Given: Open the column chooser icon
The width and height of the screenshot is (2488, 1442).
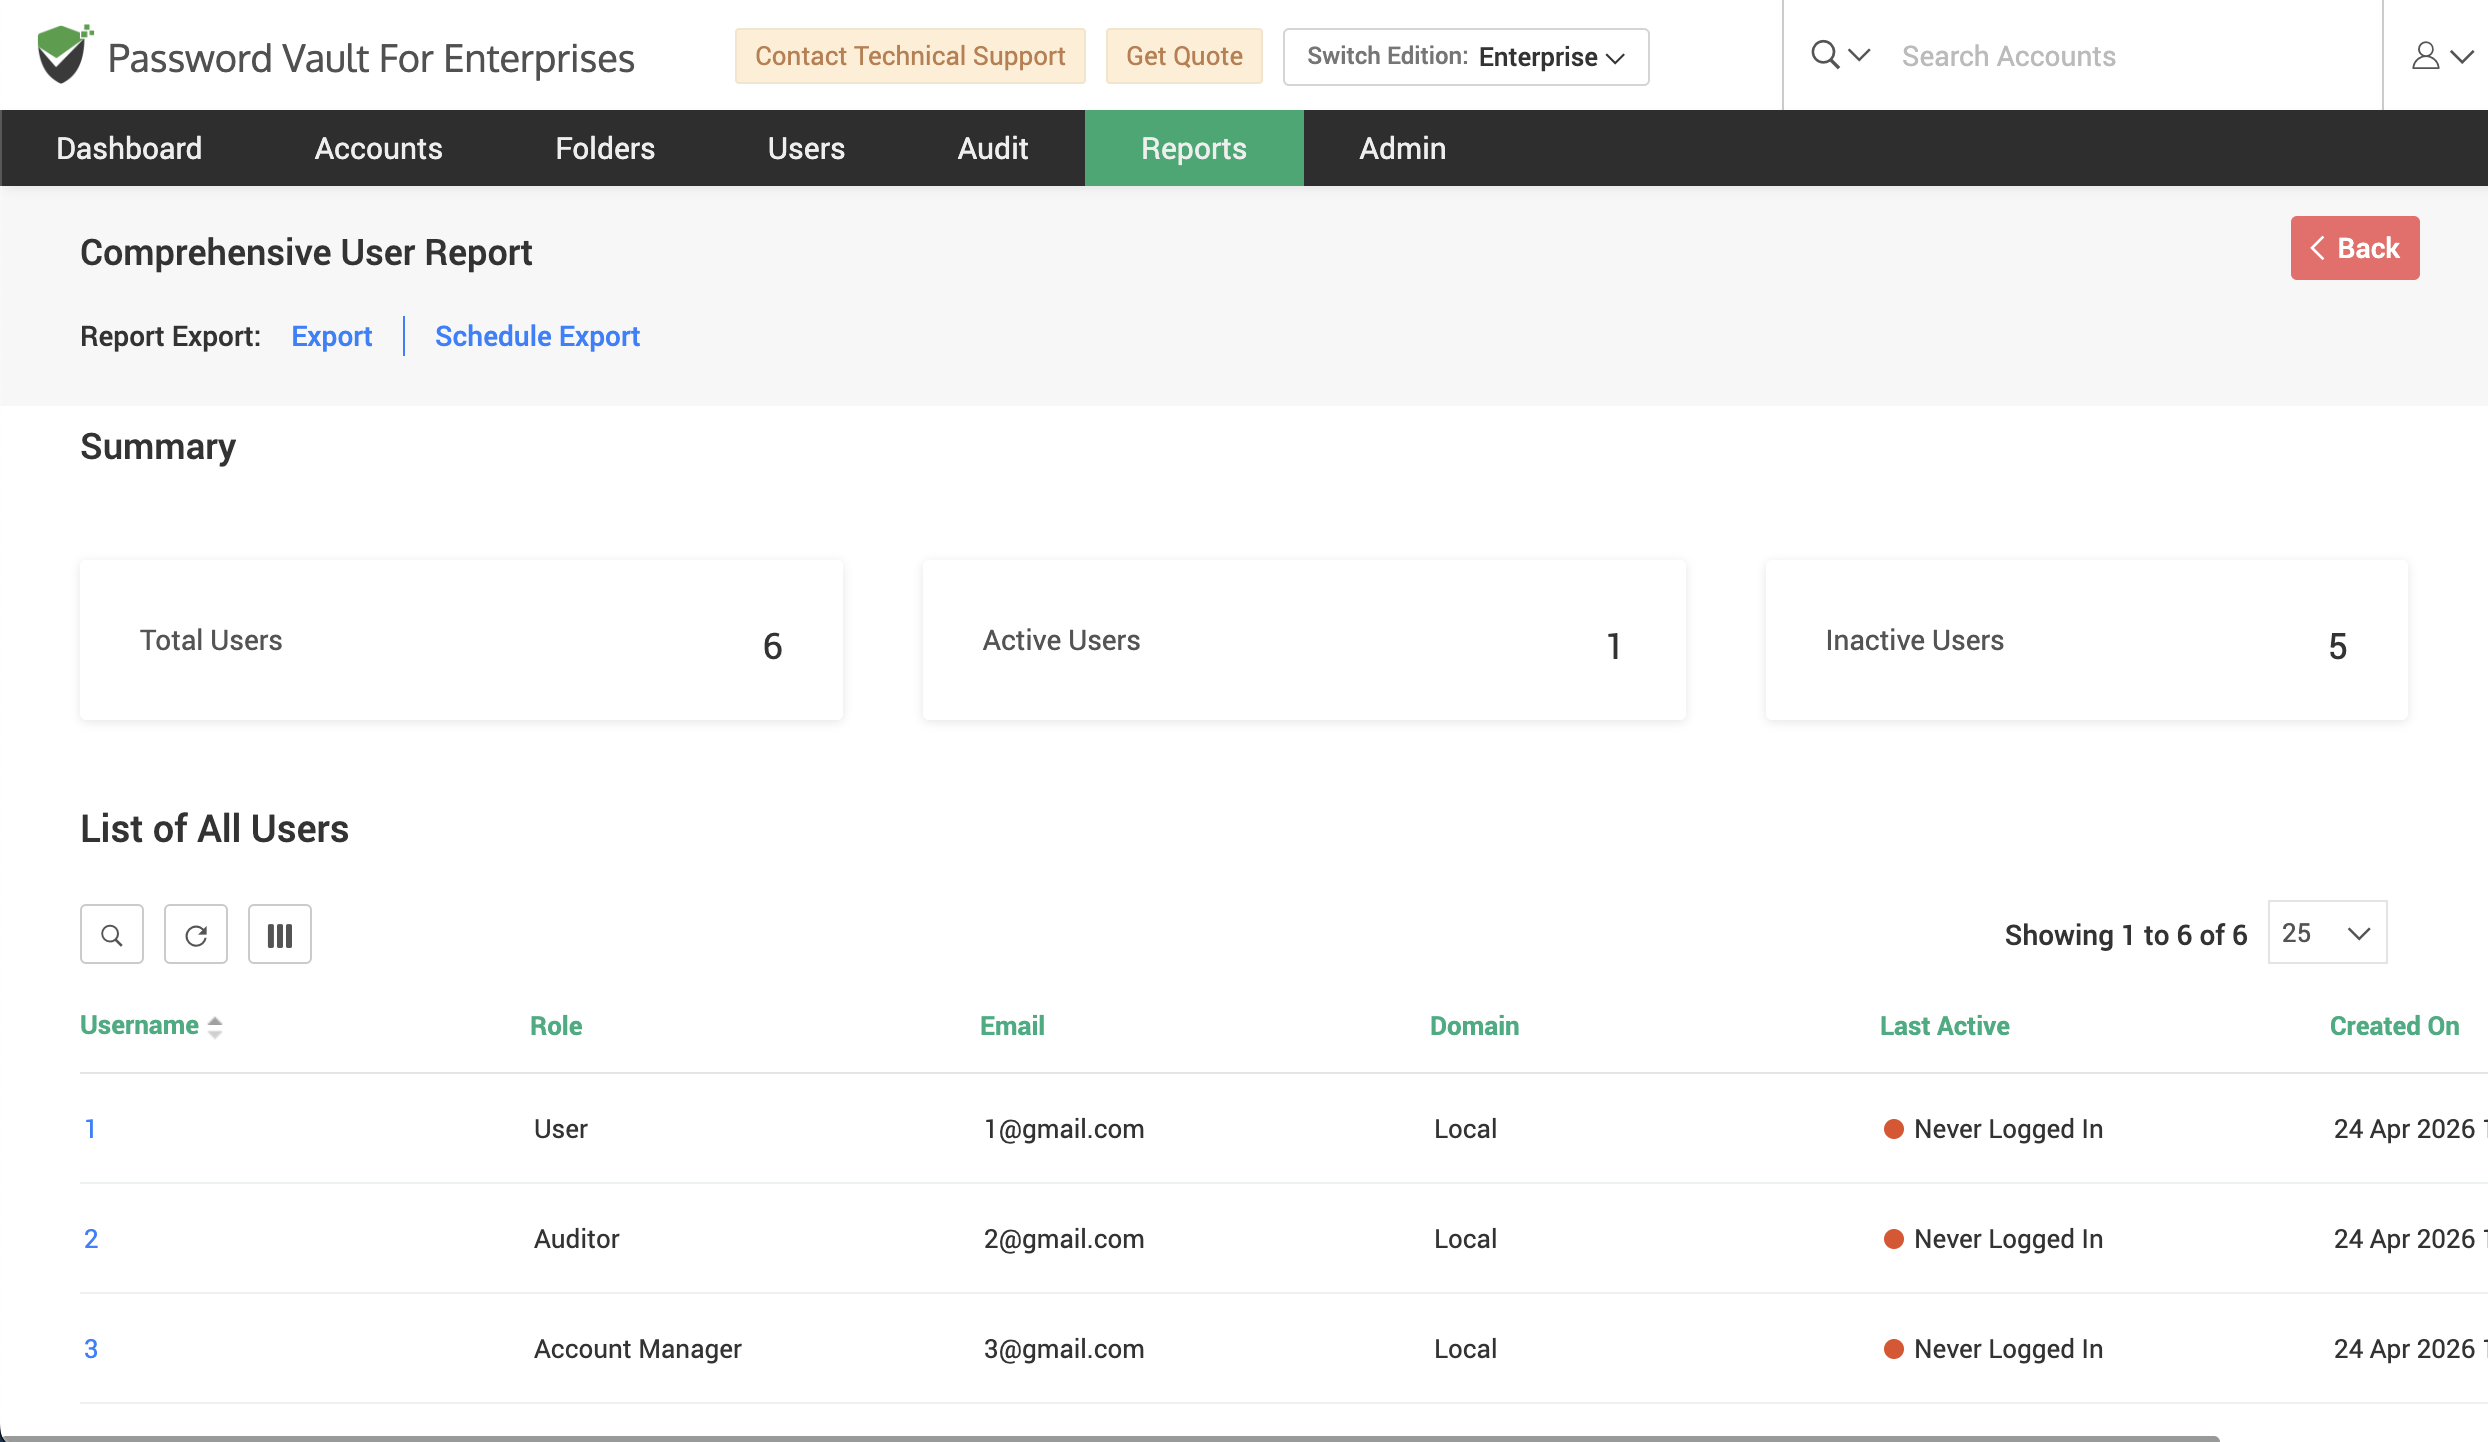Looking at the screenshot, I should pos(280,935).
